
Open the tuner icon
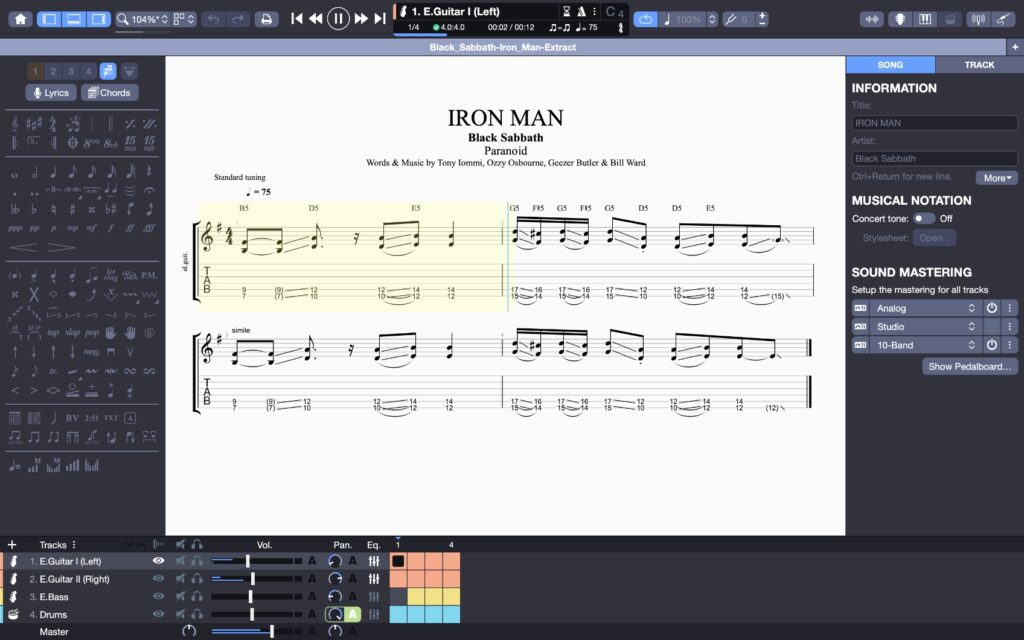pos(978,19)
